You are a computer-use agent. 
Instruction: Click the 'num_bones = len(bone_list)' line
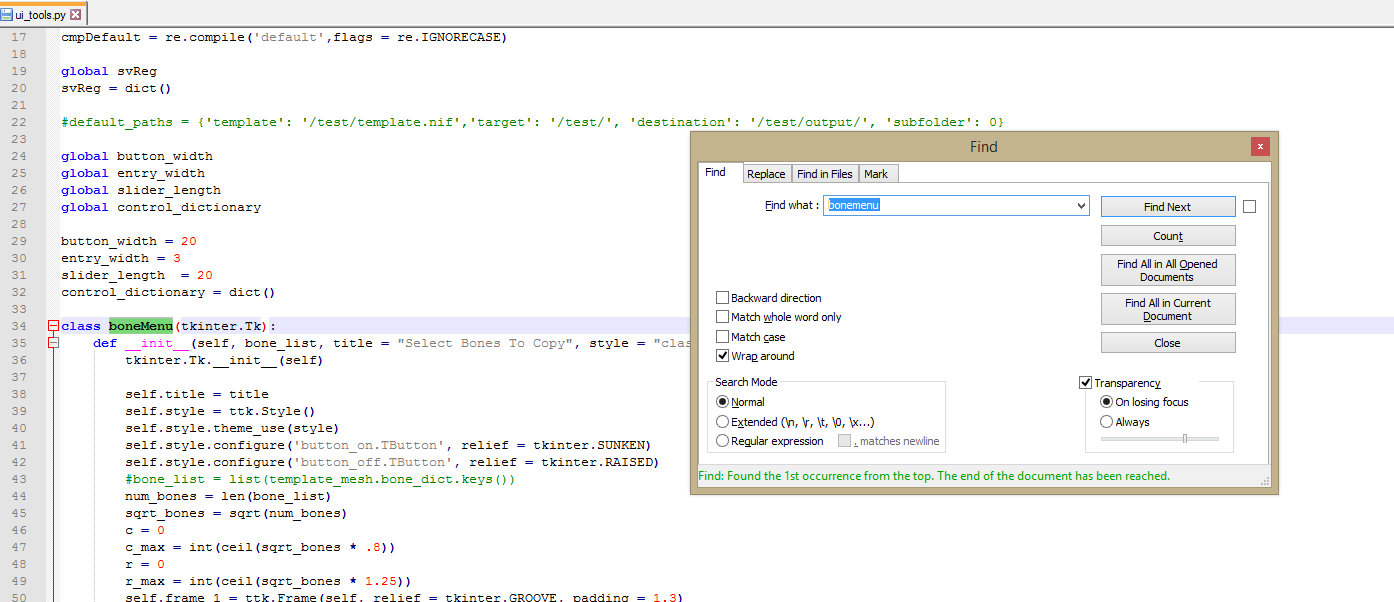(x=228, y=496)
